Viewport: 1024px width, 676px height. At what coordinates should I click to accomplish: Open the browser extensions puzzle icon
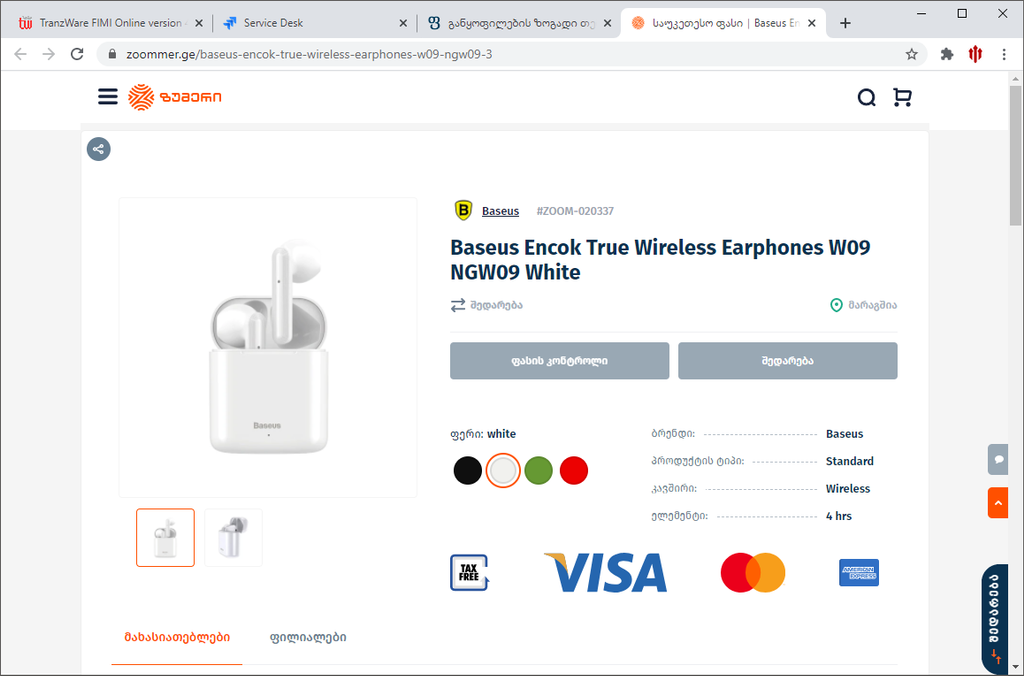coord(947,54)
